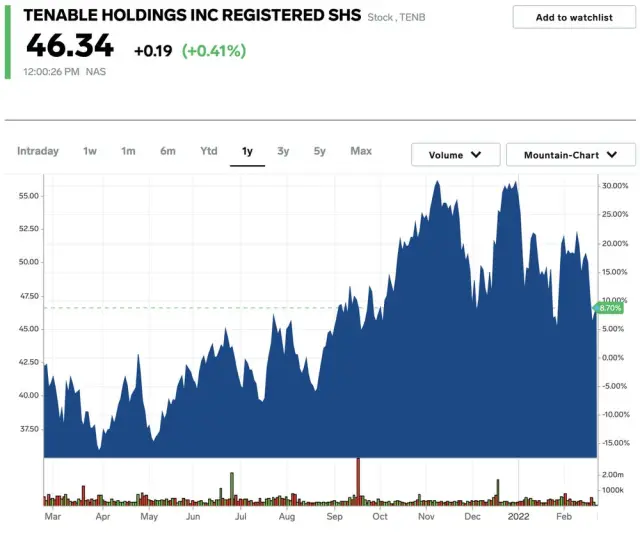The width and height of the screenshot is (640, 548).
Task: Open the 5y time range
Action: pyautogui.click(x=319, y=151)
